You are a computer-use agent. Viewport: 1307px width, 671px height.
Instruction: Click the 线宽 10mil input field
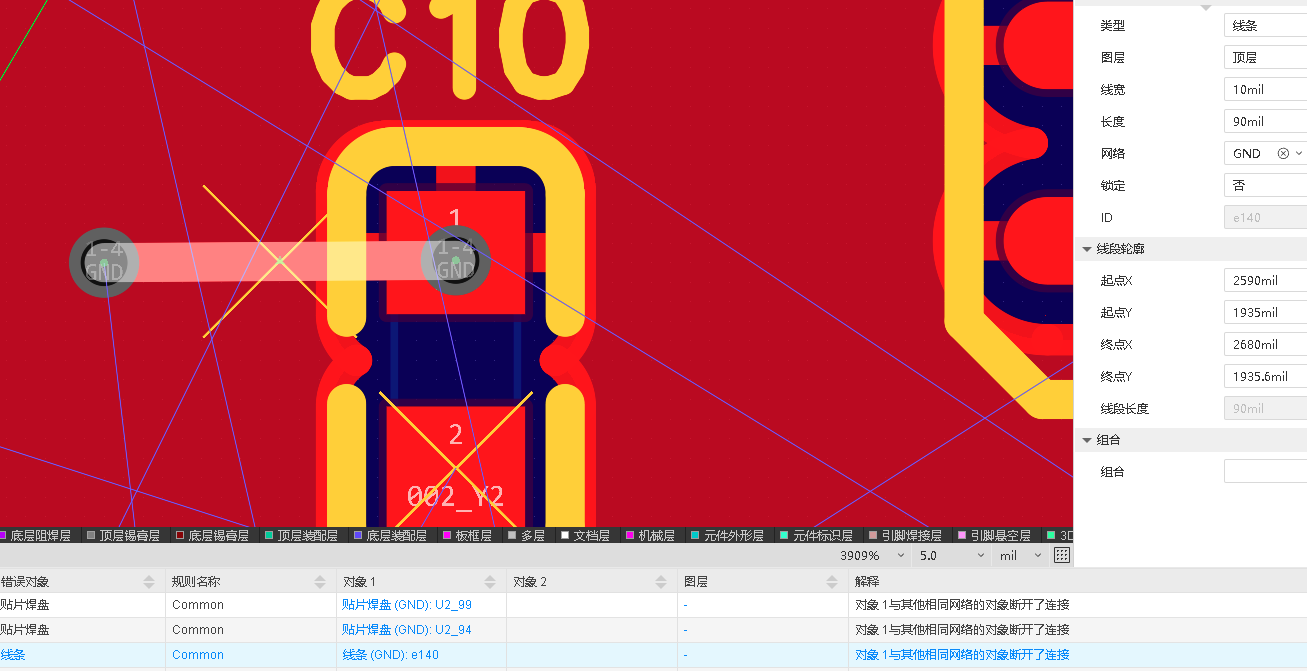1264,90
